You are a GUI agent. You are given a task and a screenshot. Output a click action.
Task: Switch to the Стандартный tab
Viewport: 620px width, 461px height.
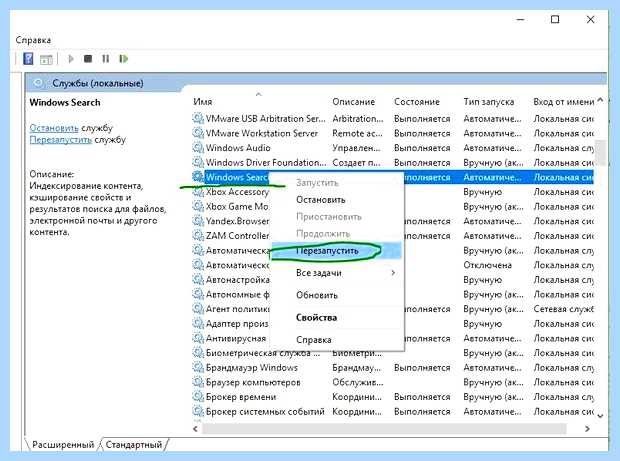(134, 444)
